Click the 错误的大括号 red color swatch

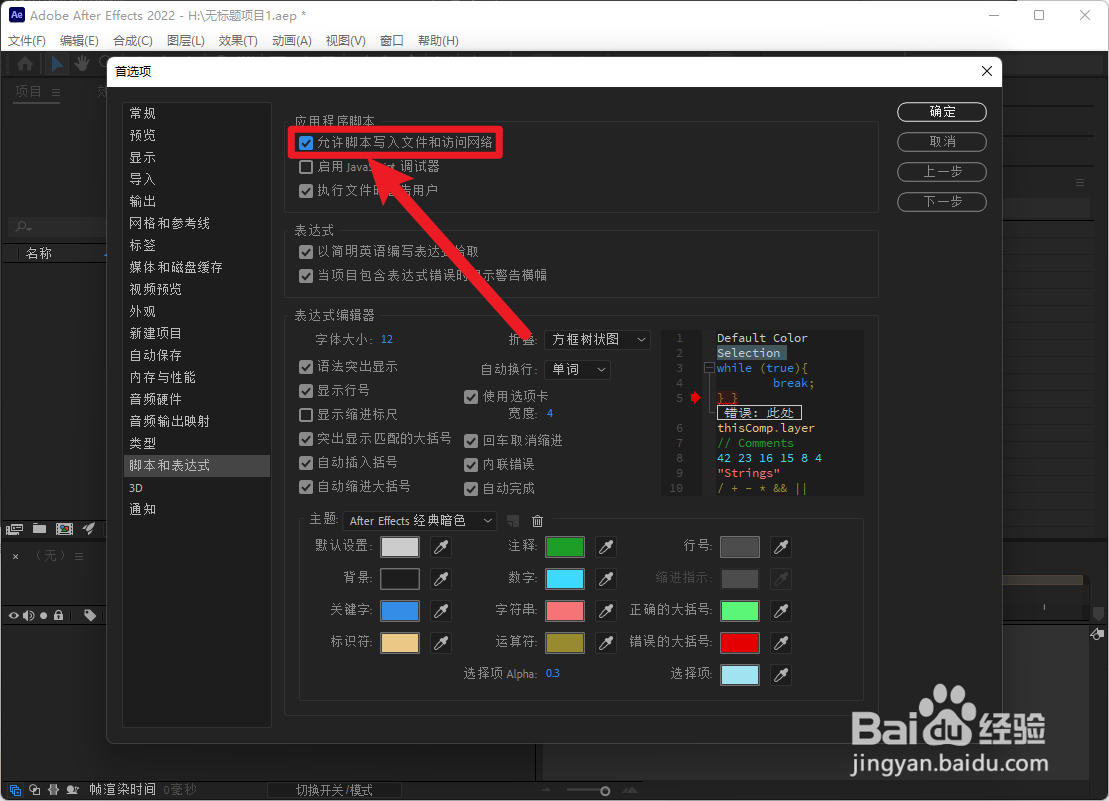pos(740,643)
